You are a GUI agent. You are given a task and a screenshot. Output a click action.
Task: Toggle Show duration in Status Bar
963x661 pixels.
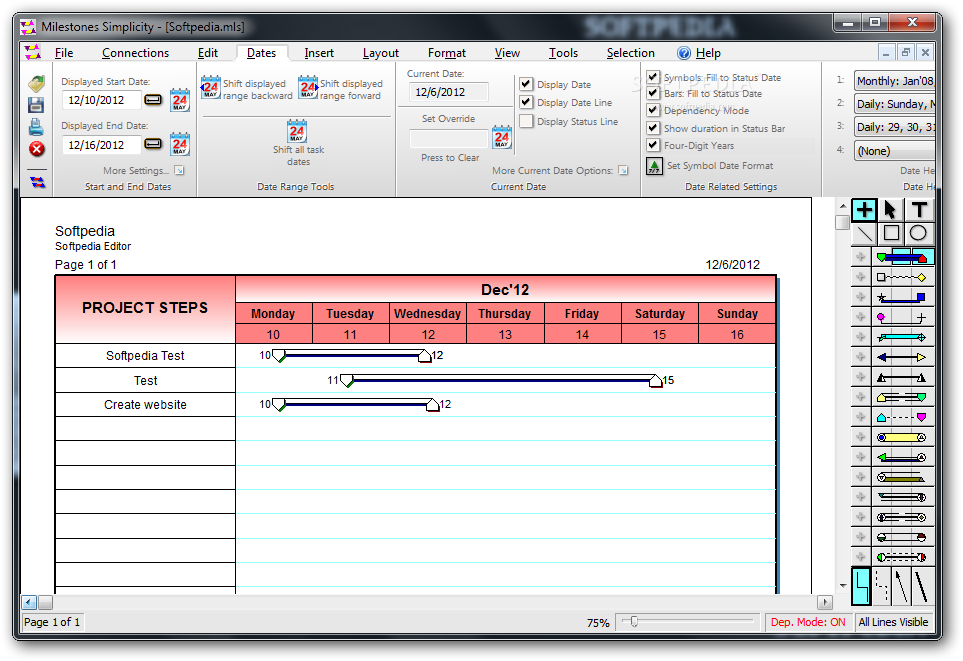click(653, 128)
